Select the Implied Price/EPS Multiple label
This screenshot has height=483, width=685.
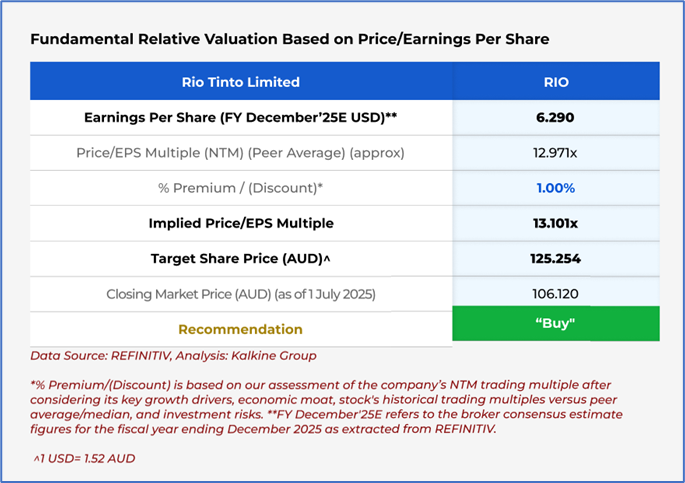[241, 223]
